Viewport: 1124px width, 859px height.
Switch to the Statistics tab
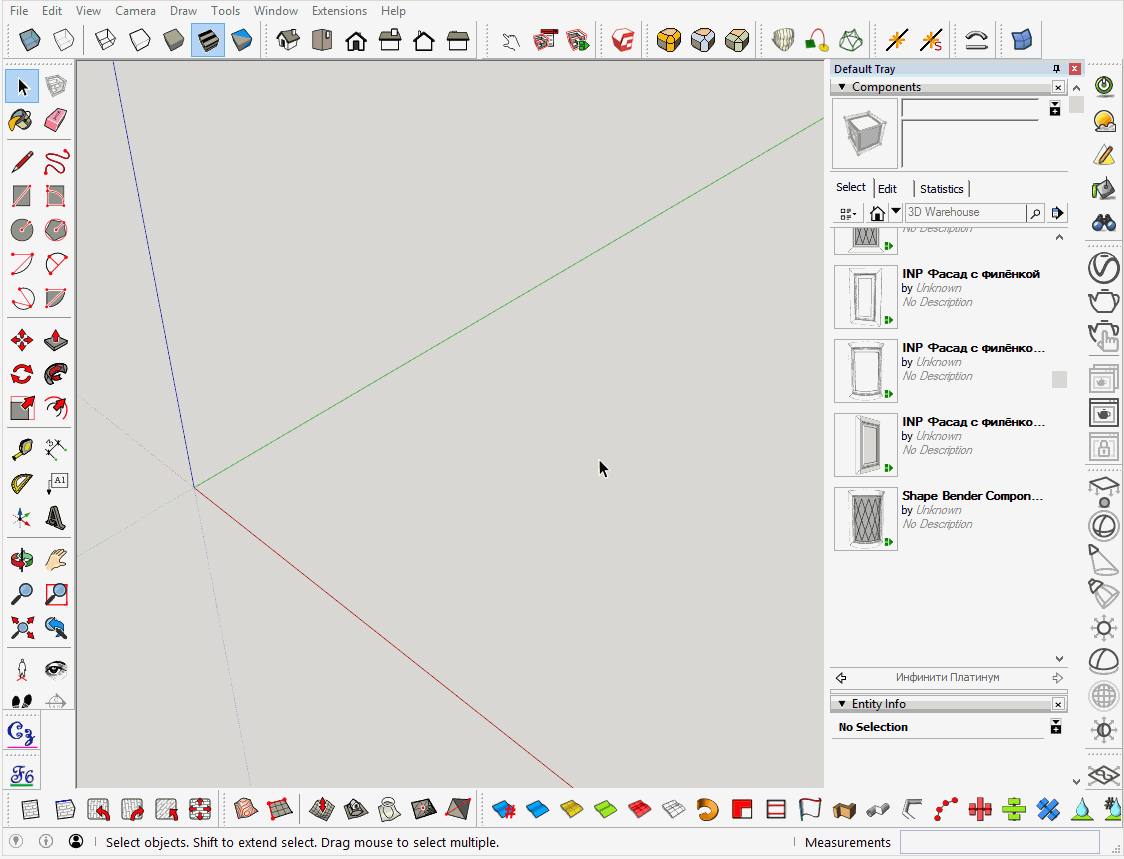pos(941,188)
